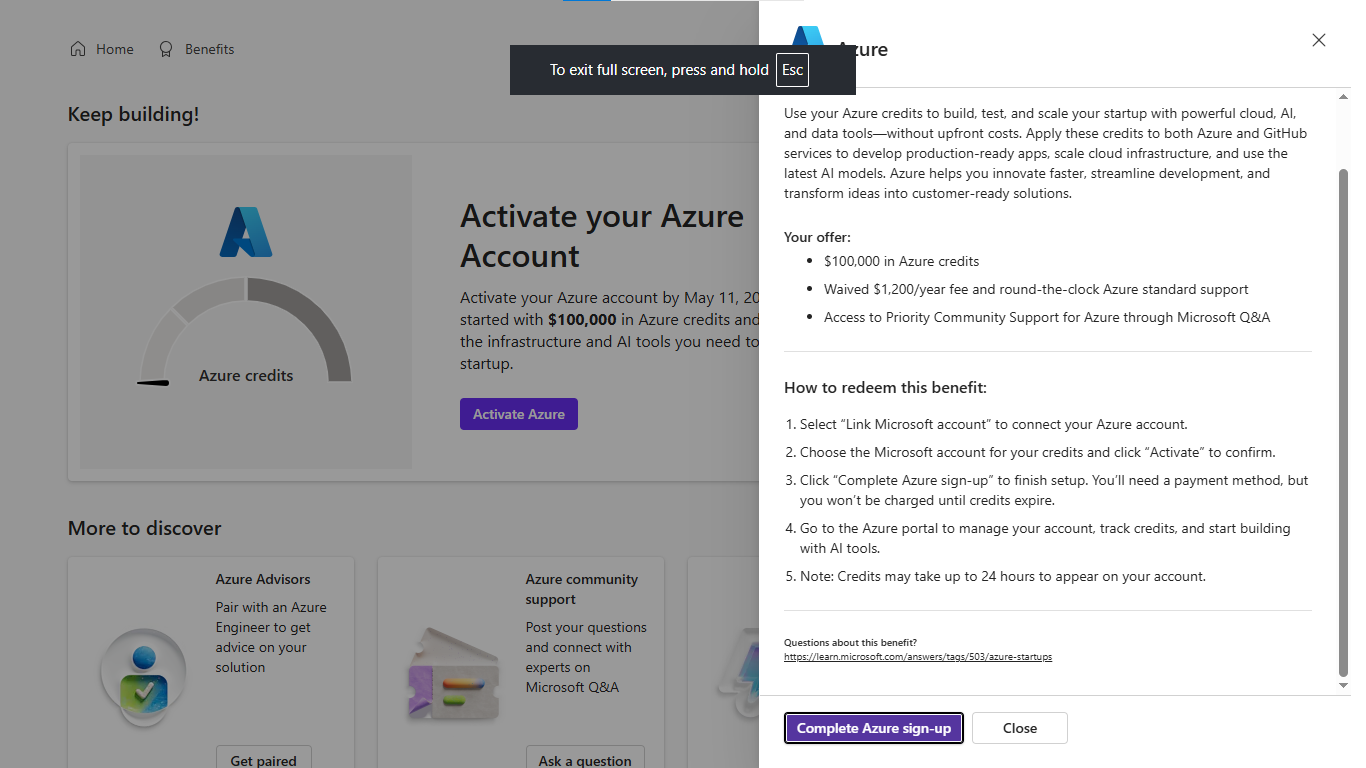Image resolution: width=1366 pixels, height=768 pixels.
Task: Click the panel scrollbar down arrow
Action: (x=1343, y=685)
